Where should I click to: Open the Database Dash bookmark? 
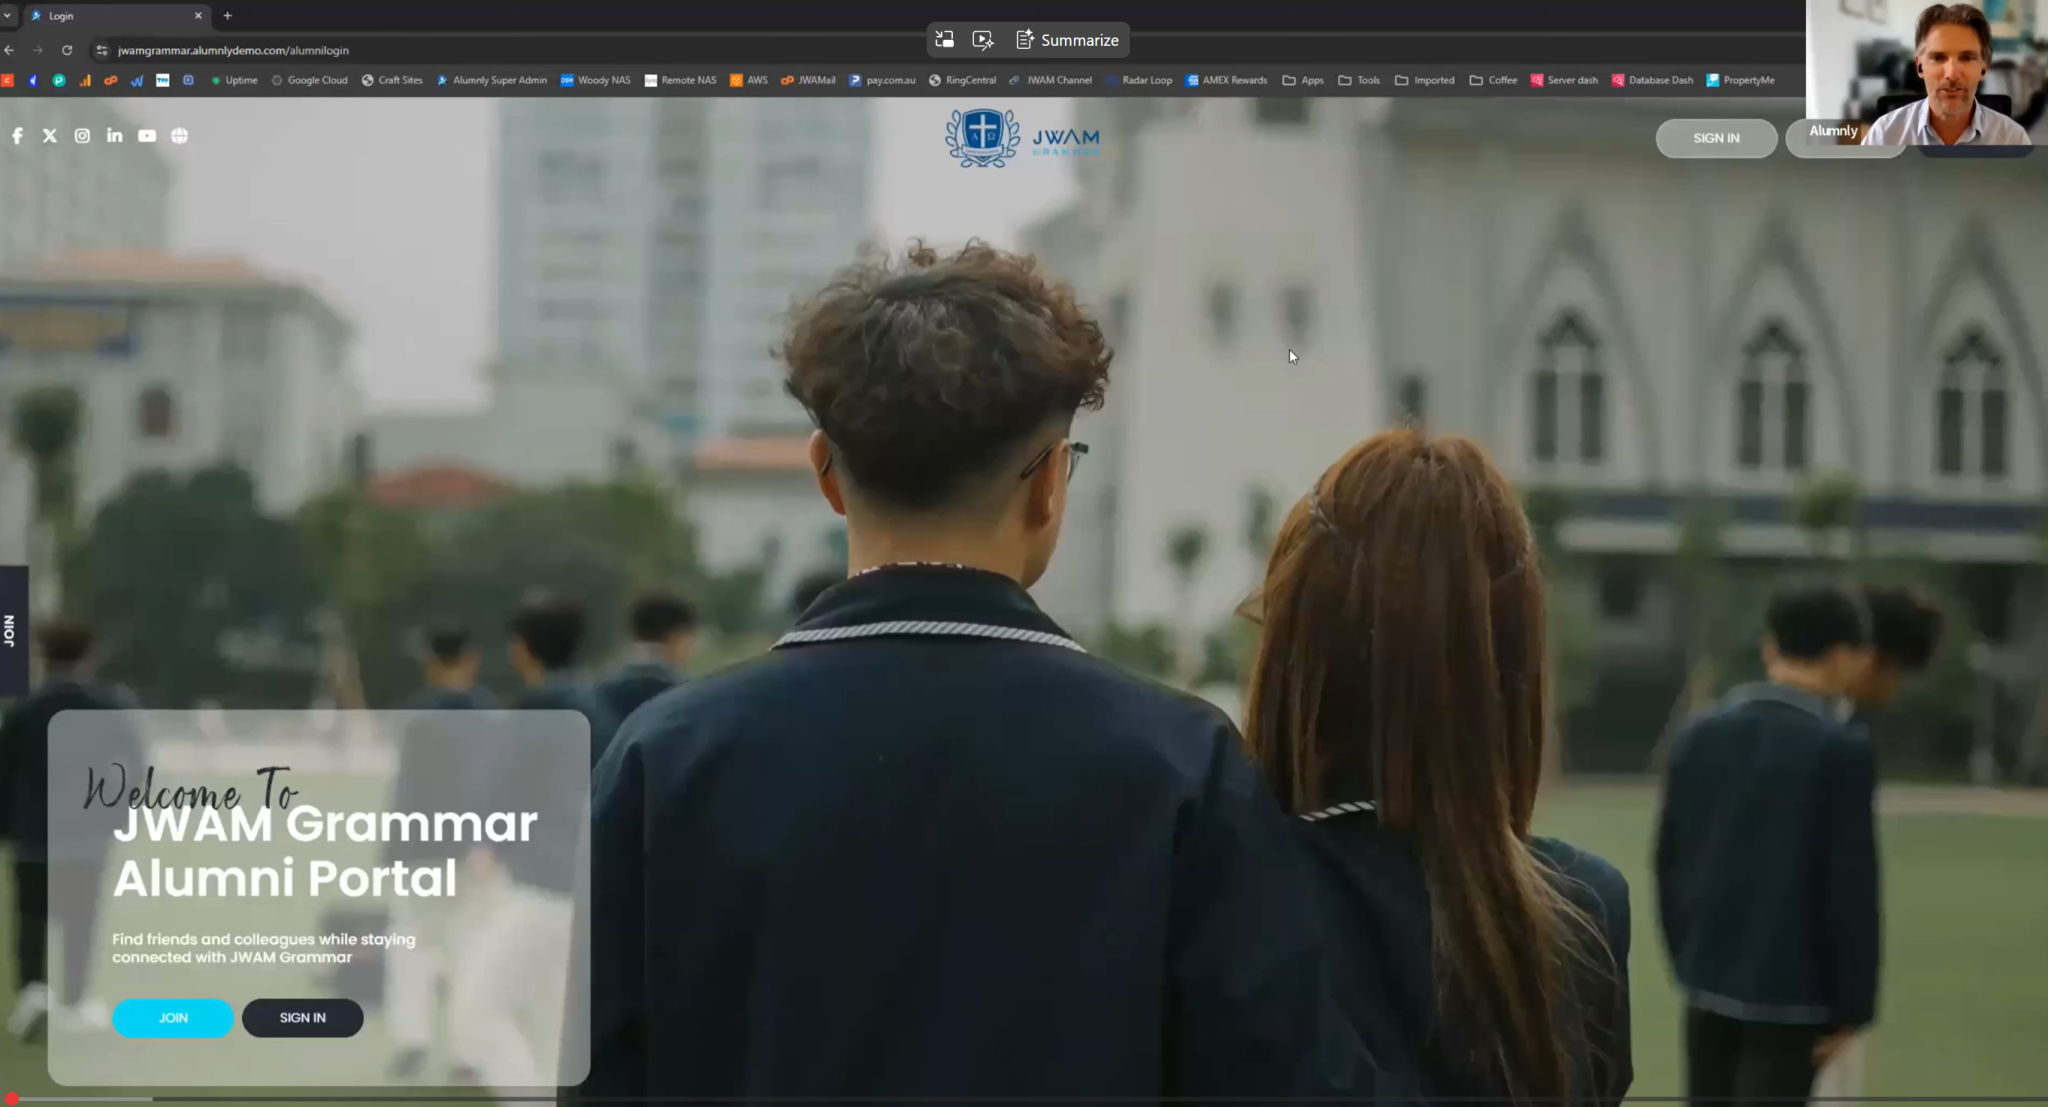click(1652, 80)
